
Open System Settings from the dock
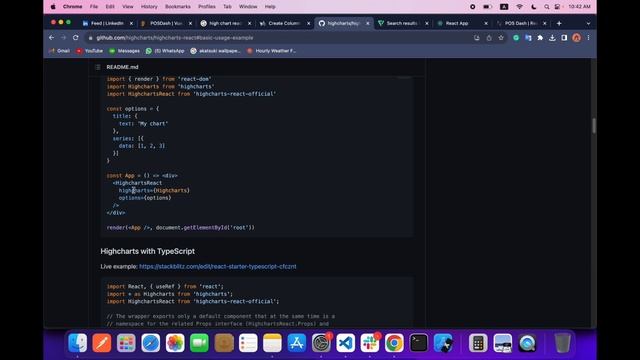coord(321,343)
